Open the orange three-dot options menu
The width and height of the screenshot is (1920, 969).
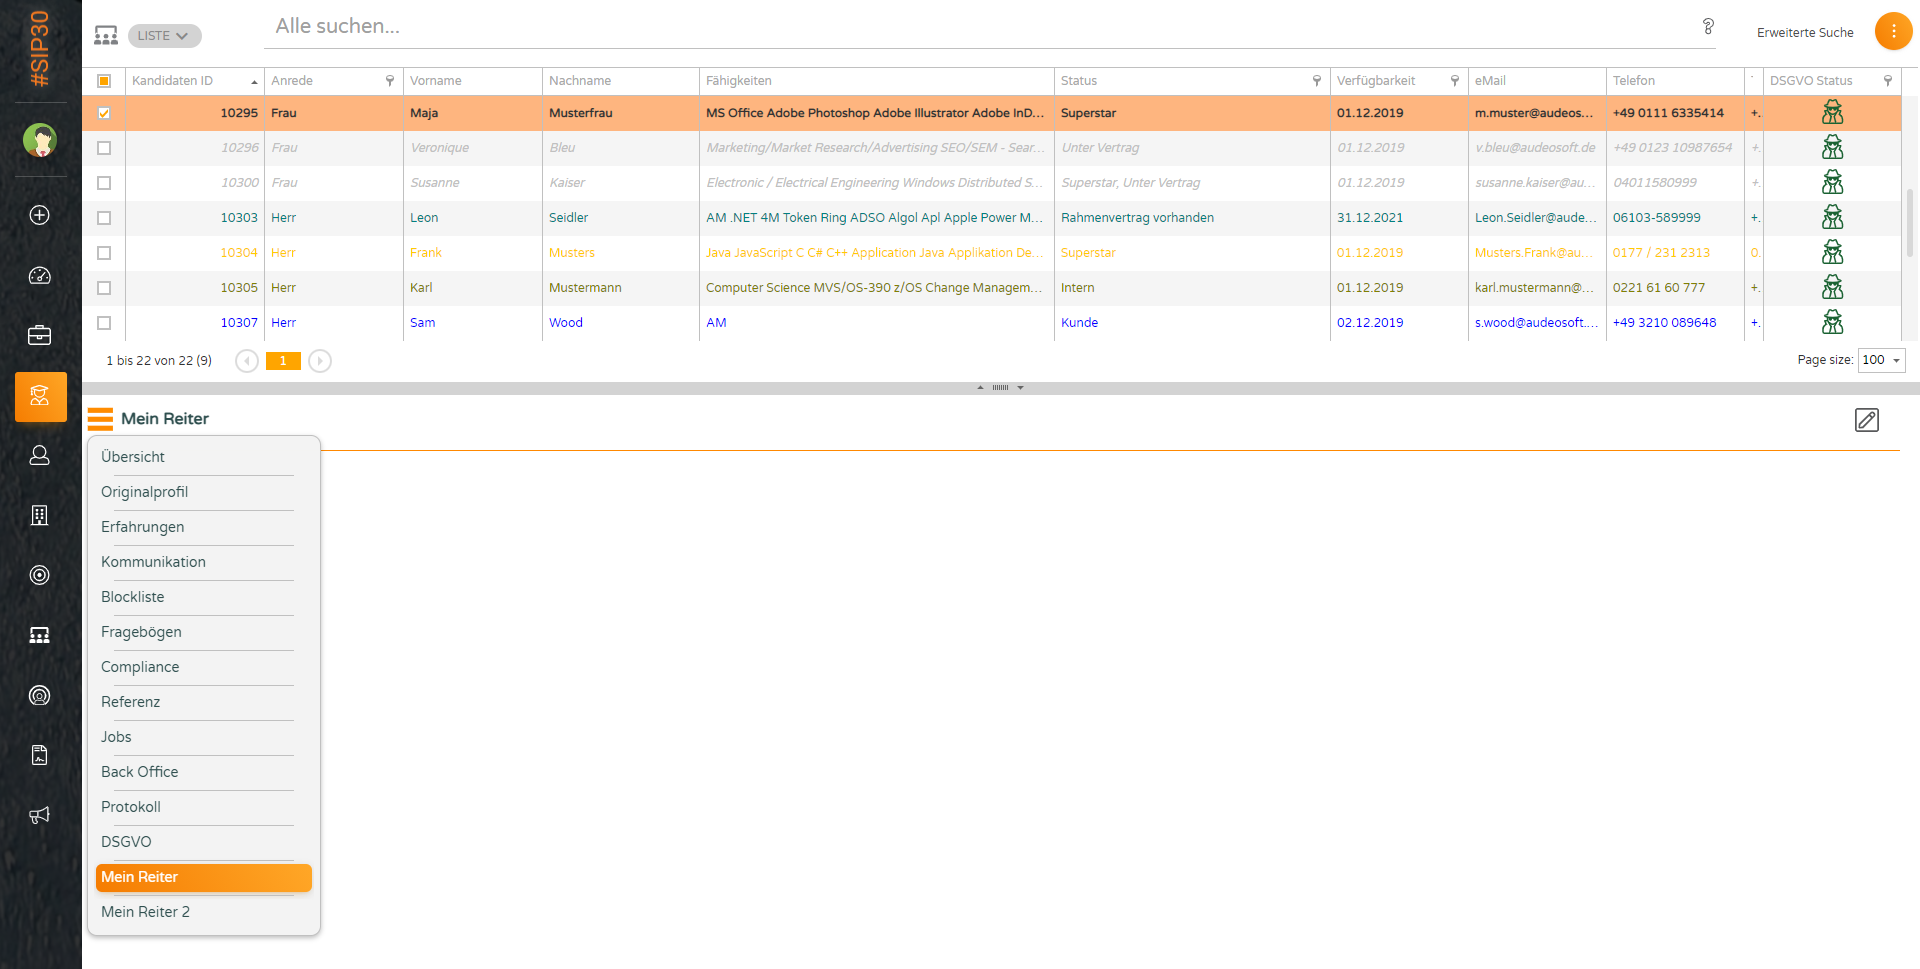(x=1893, y=31)
